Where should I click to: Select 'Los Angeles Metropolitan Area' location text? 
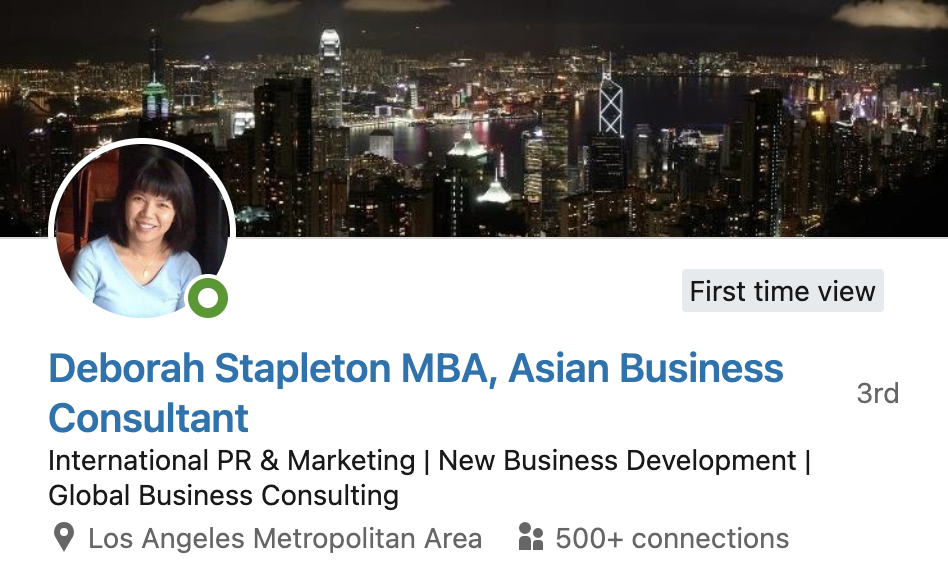(x=286, y=538)
